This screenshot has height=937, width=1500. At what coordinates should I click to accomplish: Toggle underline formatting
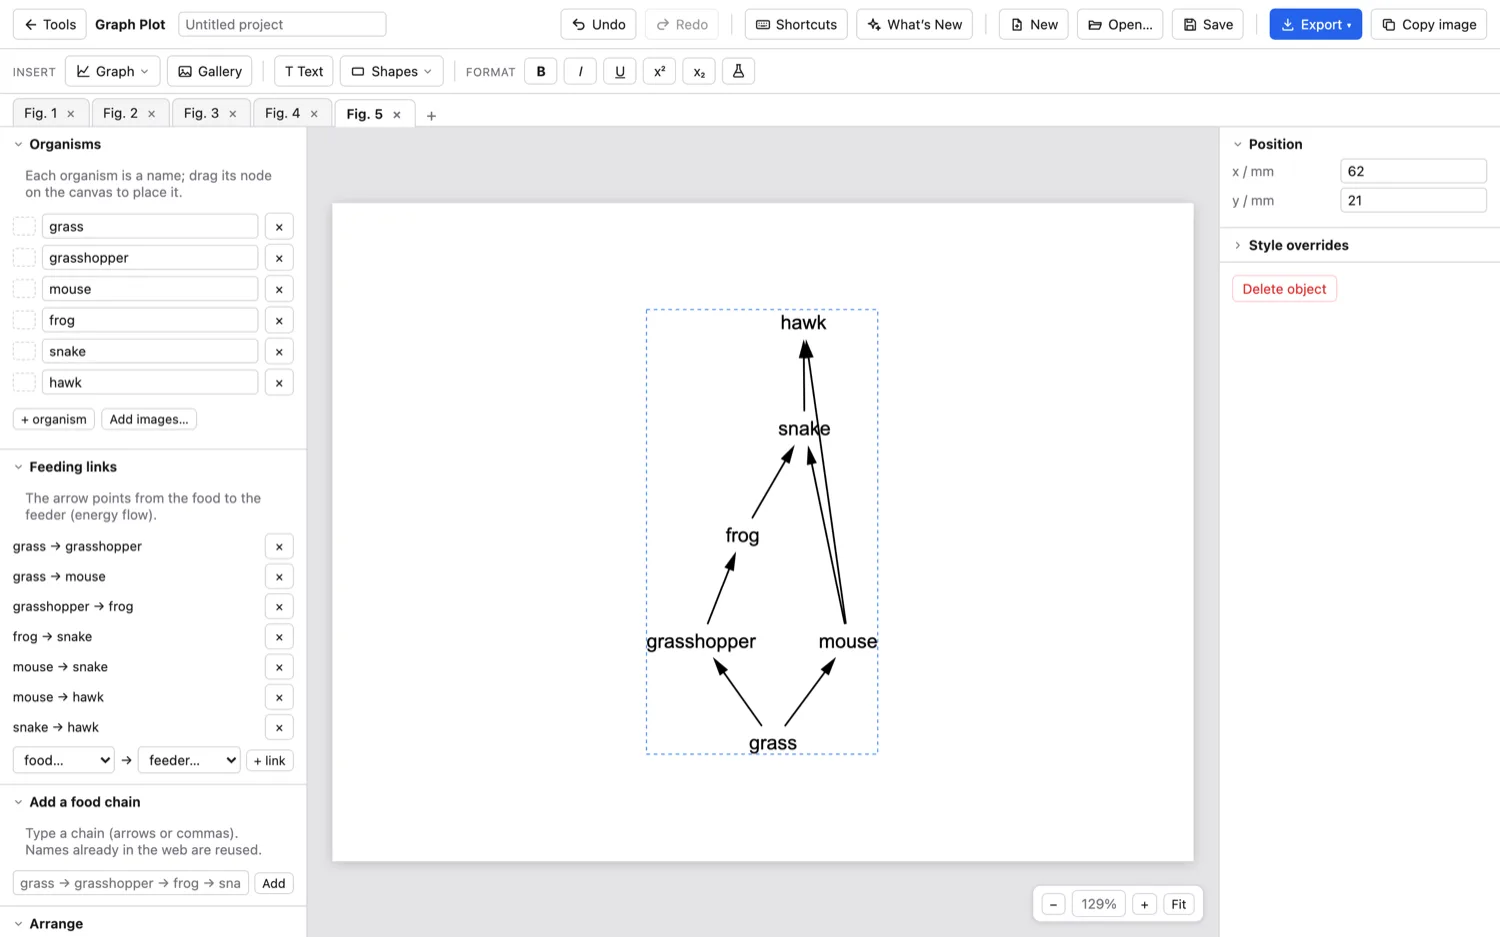tap(620, 71)
